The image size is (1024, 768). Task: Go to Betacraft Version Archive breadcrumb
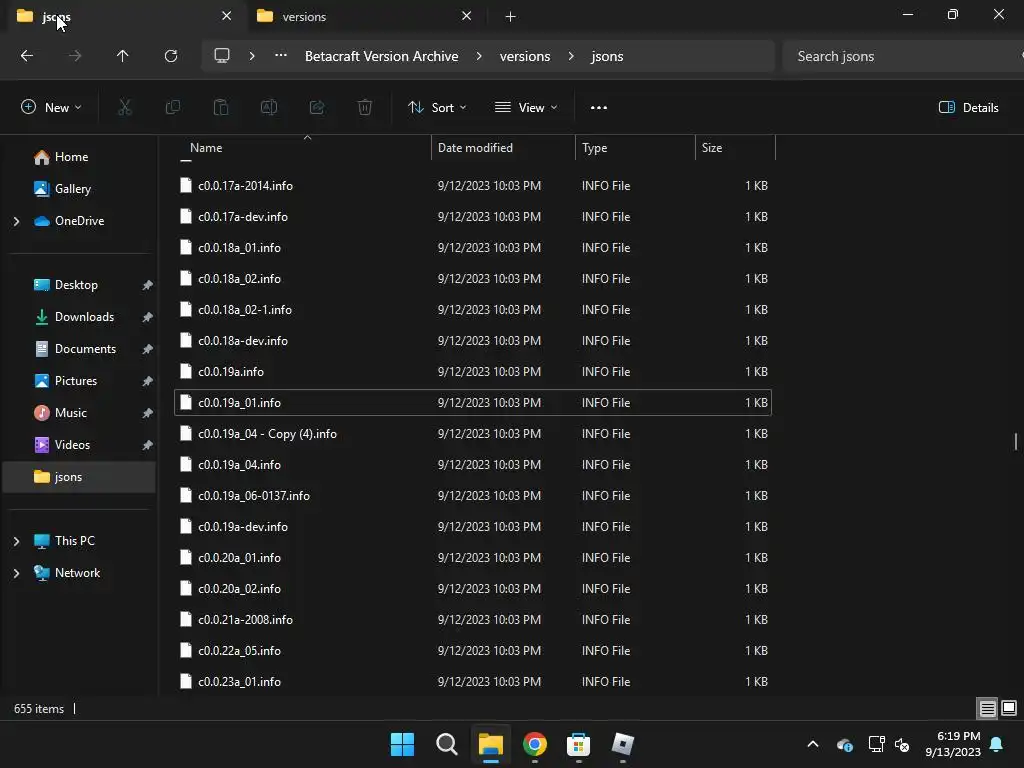pos(381,56)
